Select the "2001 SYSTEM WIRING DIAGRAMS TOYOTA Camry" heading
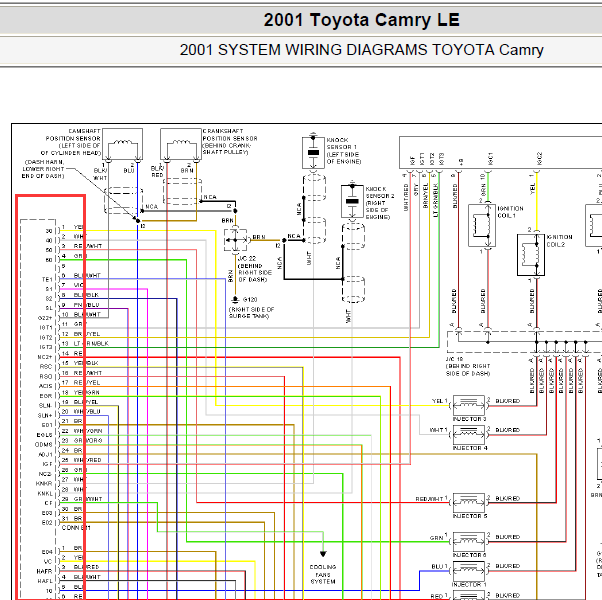This screenshot has height=600, width=602. click(361, 50)
